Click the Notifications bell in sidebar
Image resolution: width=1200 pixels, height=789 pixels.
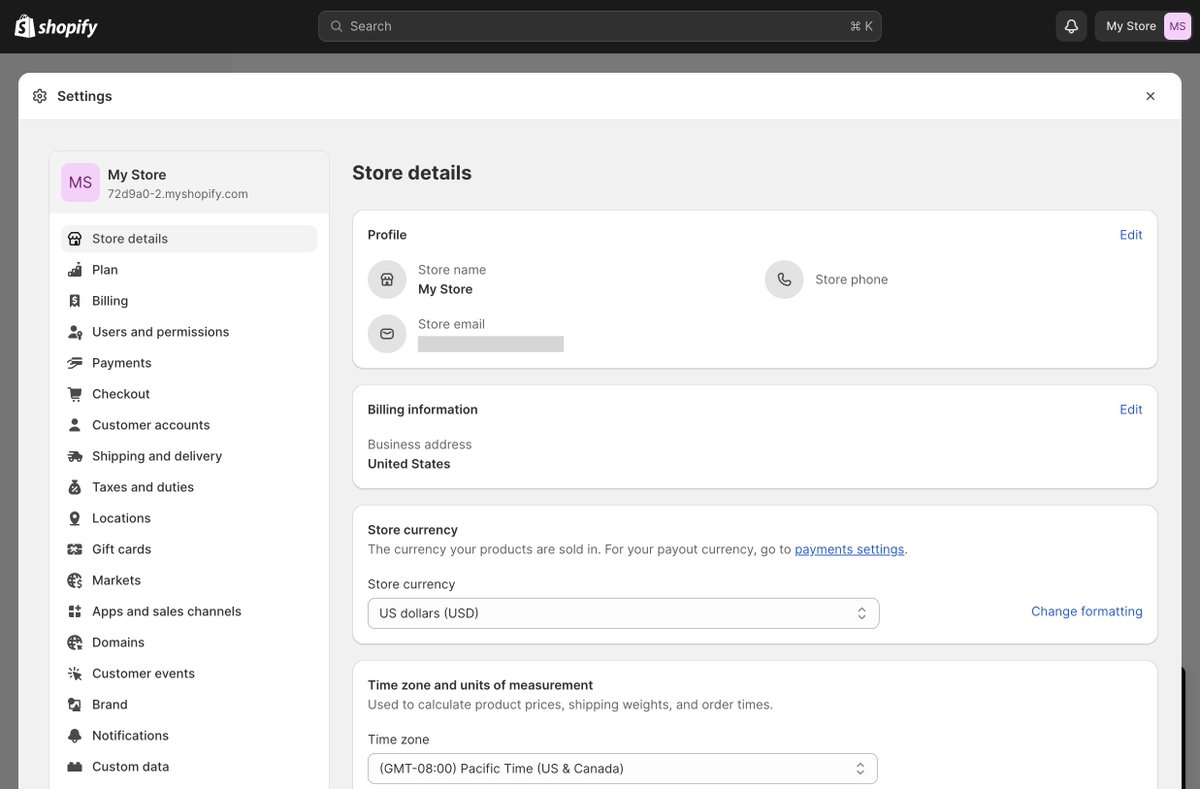coord(75,735)
